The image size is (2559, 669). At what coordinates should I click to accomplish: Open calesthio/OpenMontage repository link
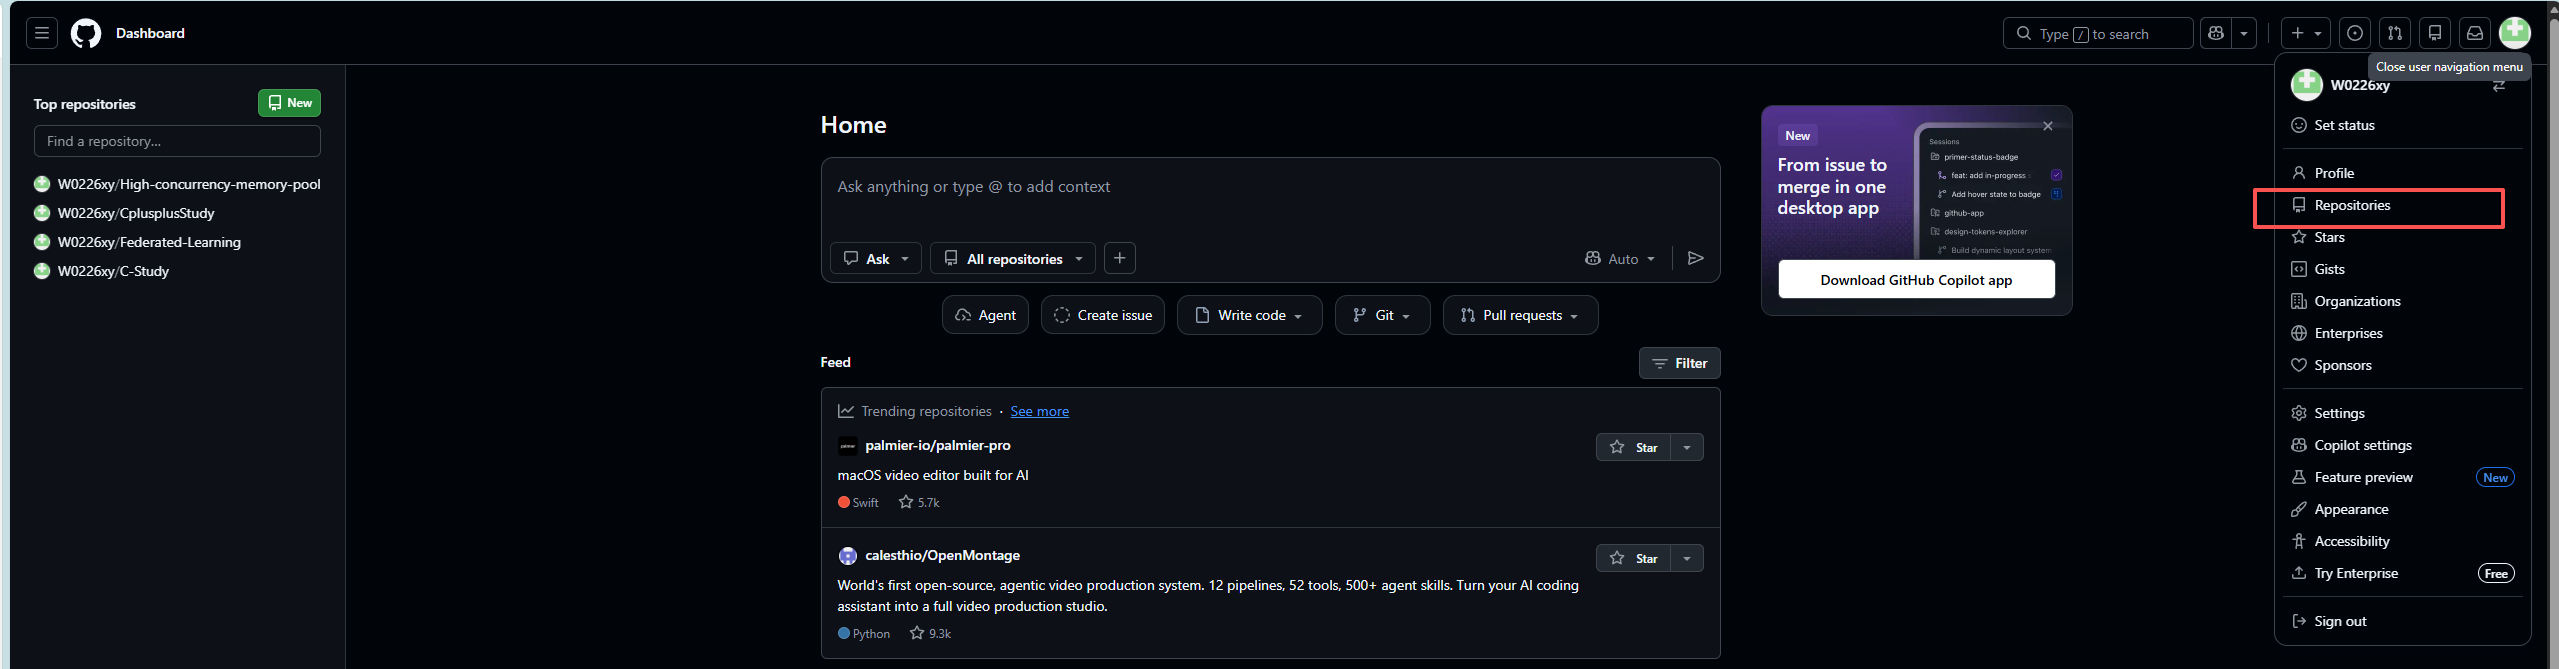tap(943, 555)
